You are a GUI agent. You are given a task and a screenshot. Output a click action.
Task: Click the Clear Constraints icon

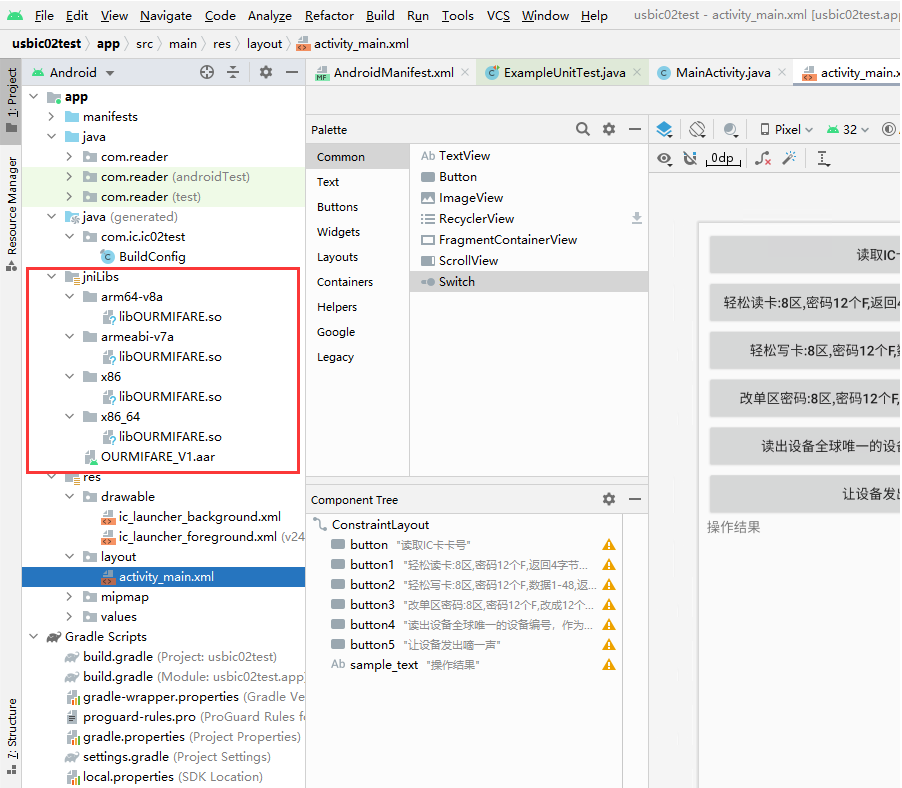[762, 158]
